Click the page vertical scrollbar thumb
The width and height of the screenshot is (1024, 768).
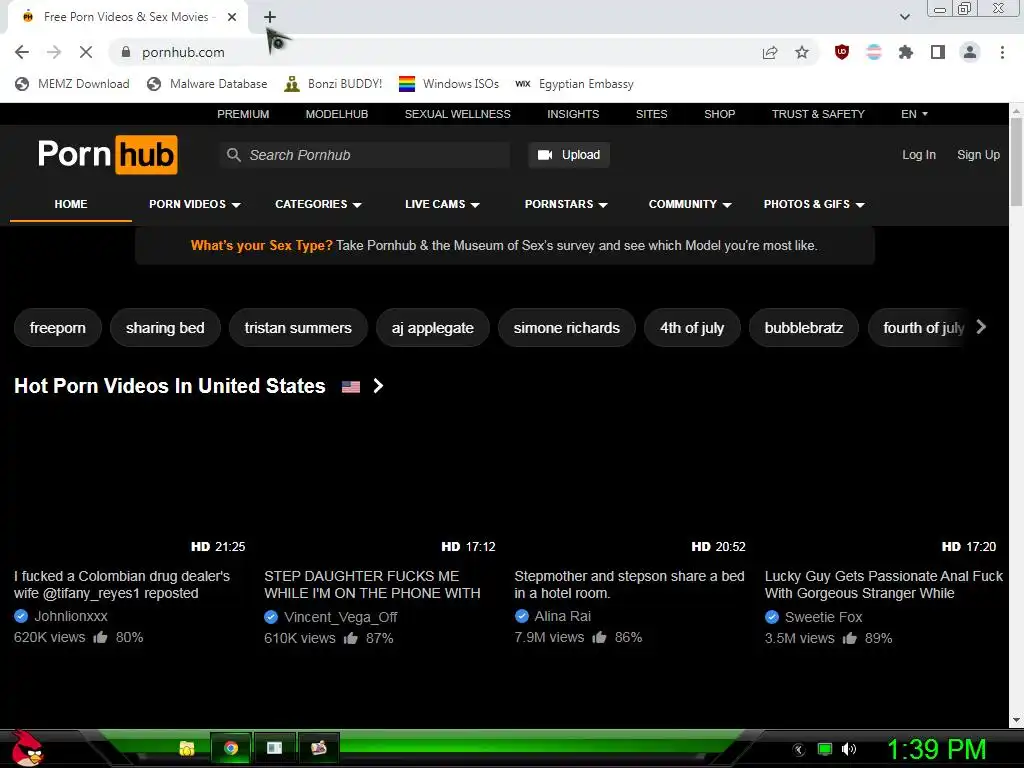coord(1016,161)
